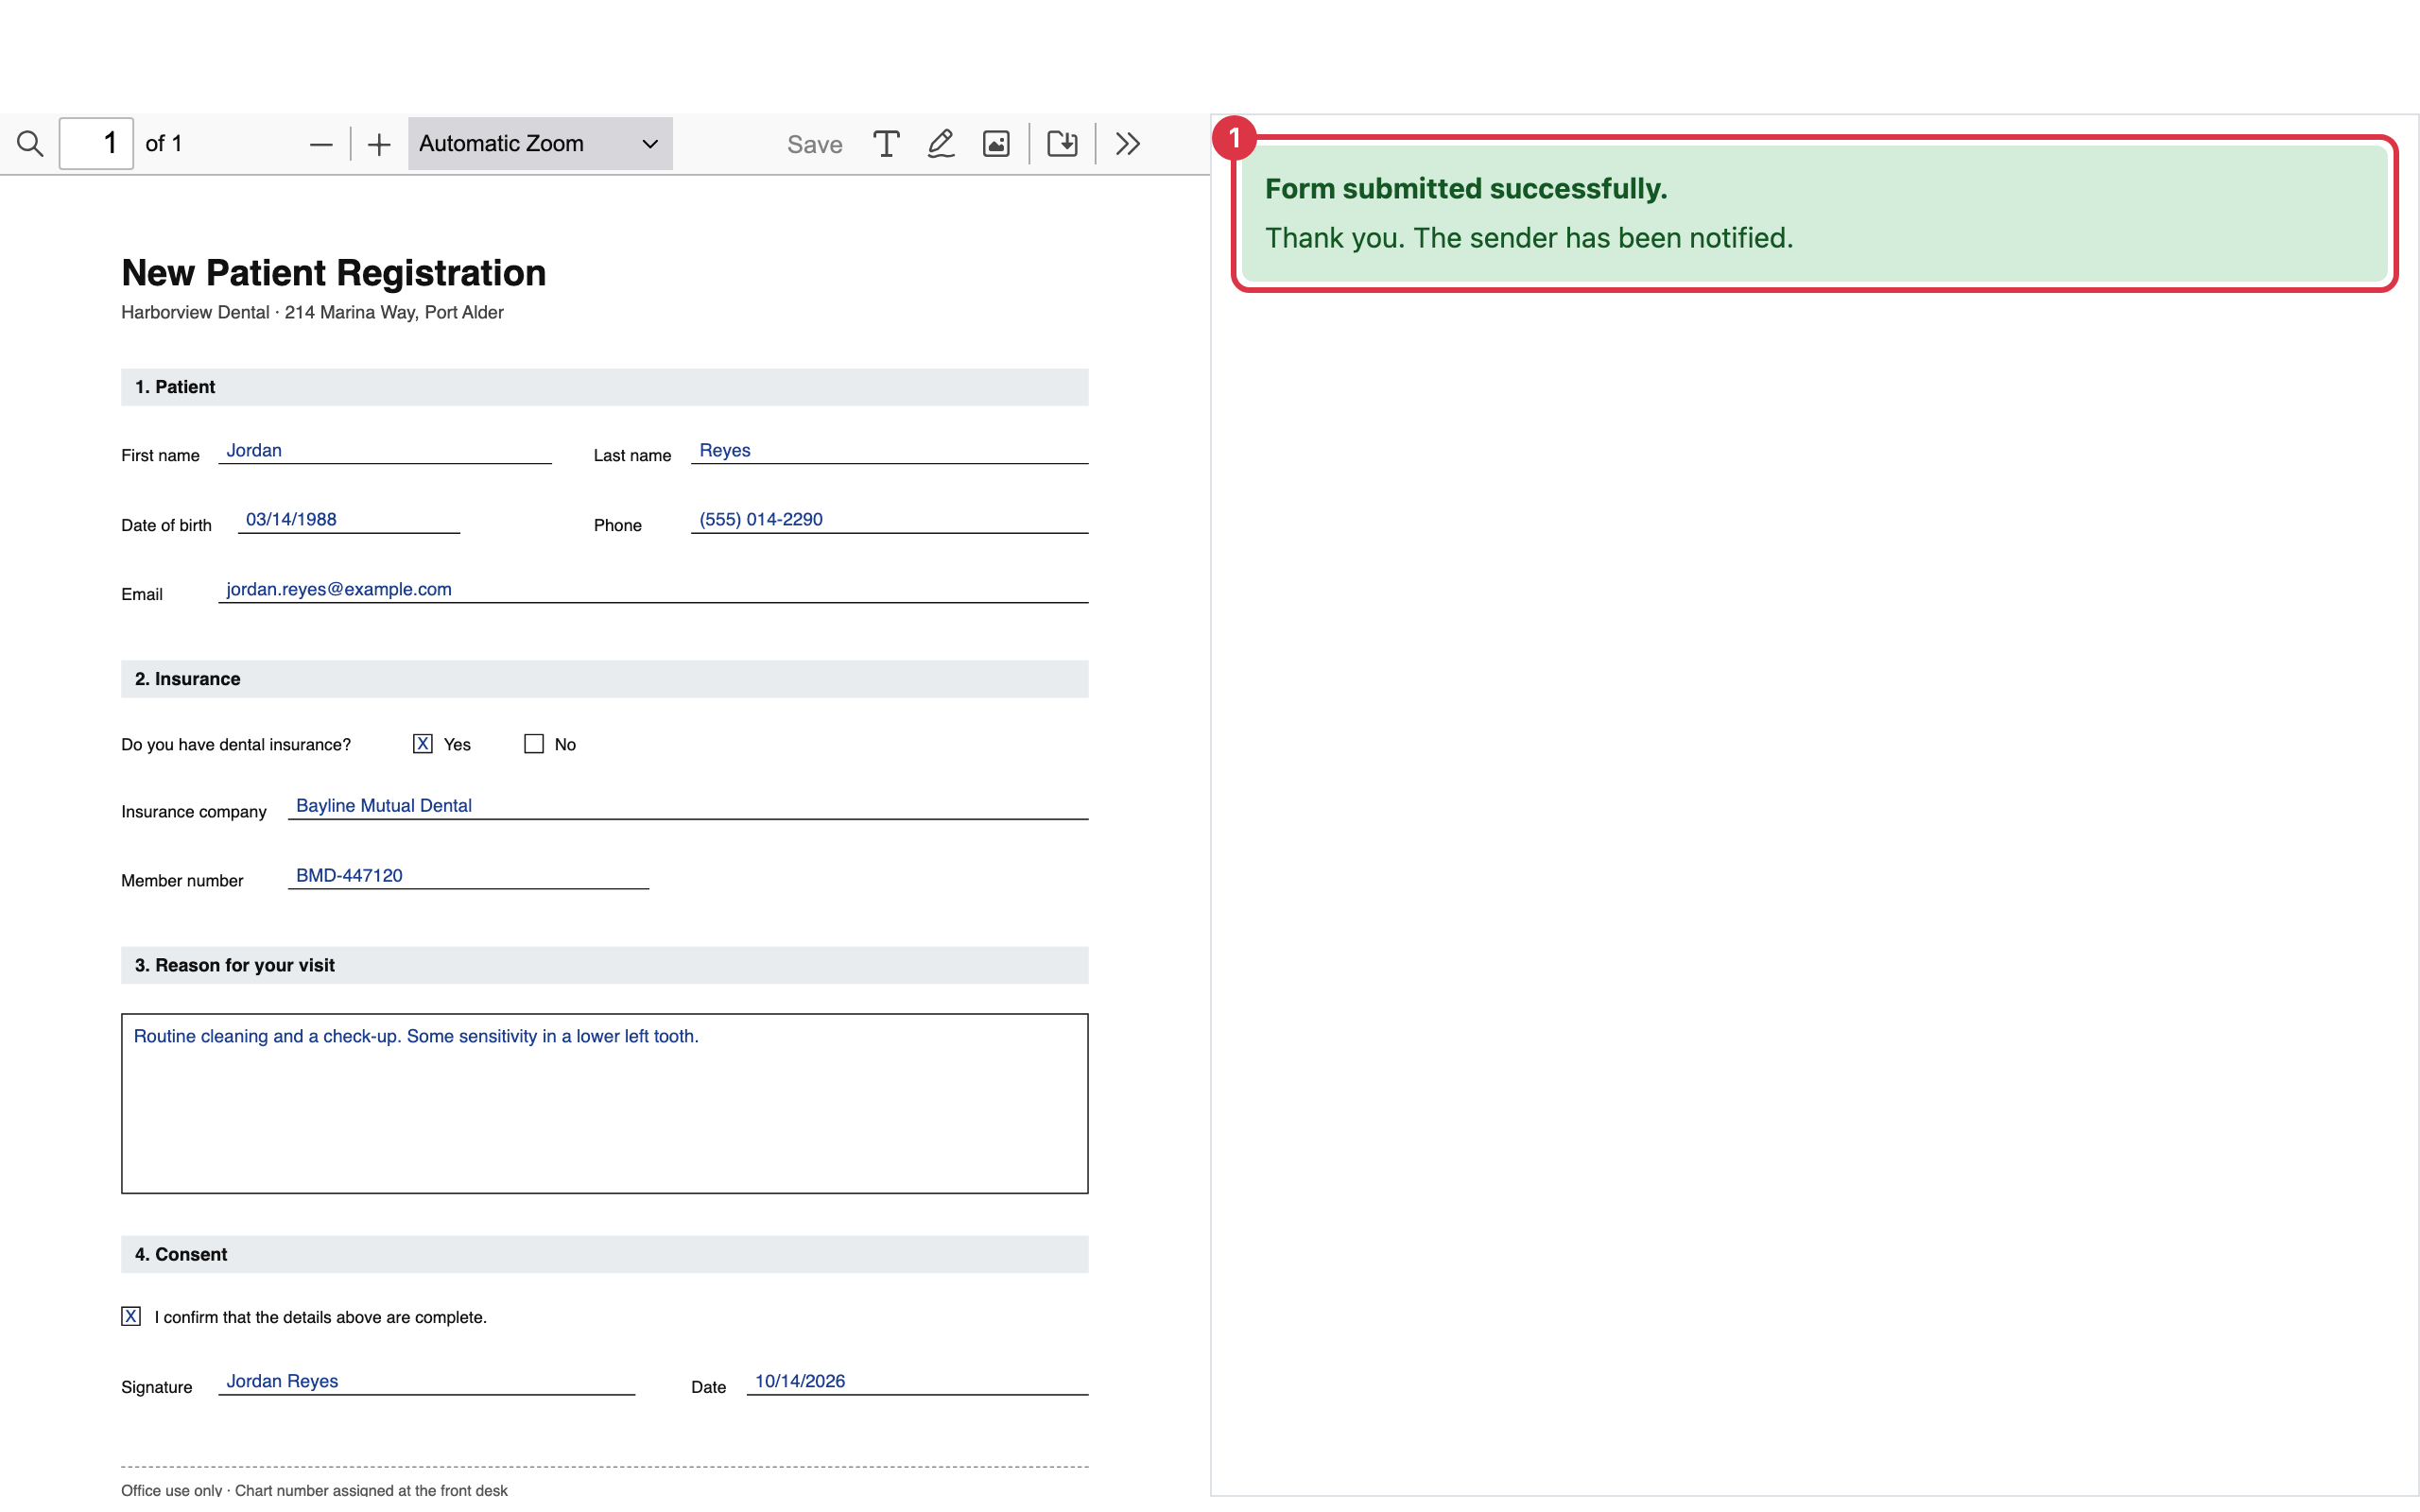Viewport: 2420px width, 1512px height.
Task: Check the No insurance checkbox
Action: pos(534,744)
